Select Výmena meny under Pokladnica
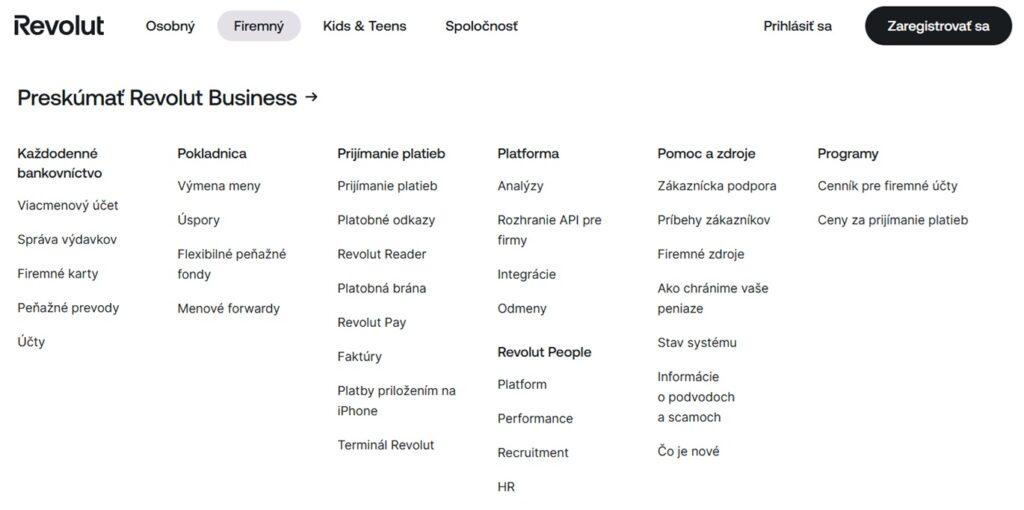 point(219,185)
